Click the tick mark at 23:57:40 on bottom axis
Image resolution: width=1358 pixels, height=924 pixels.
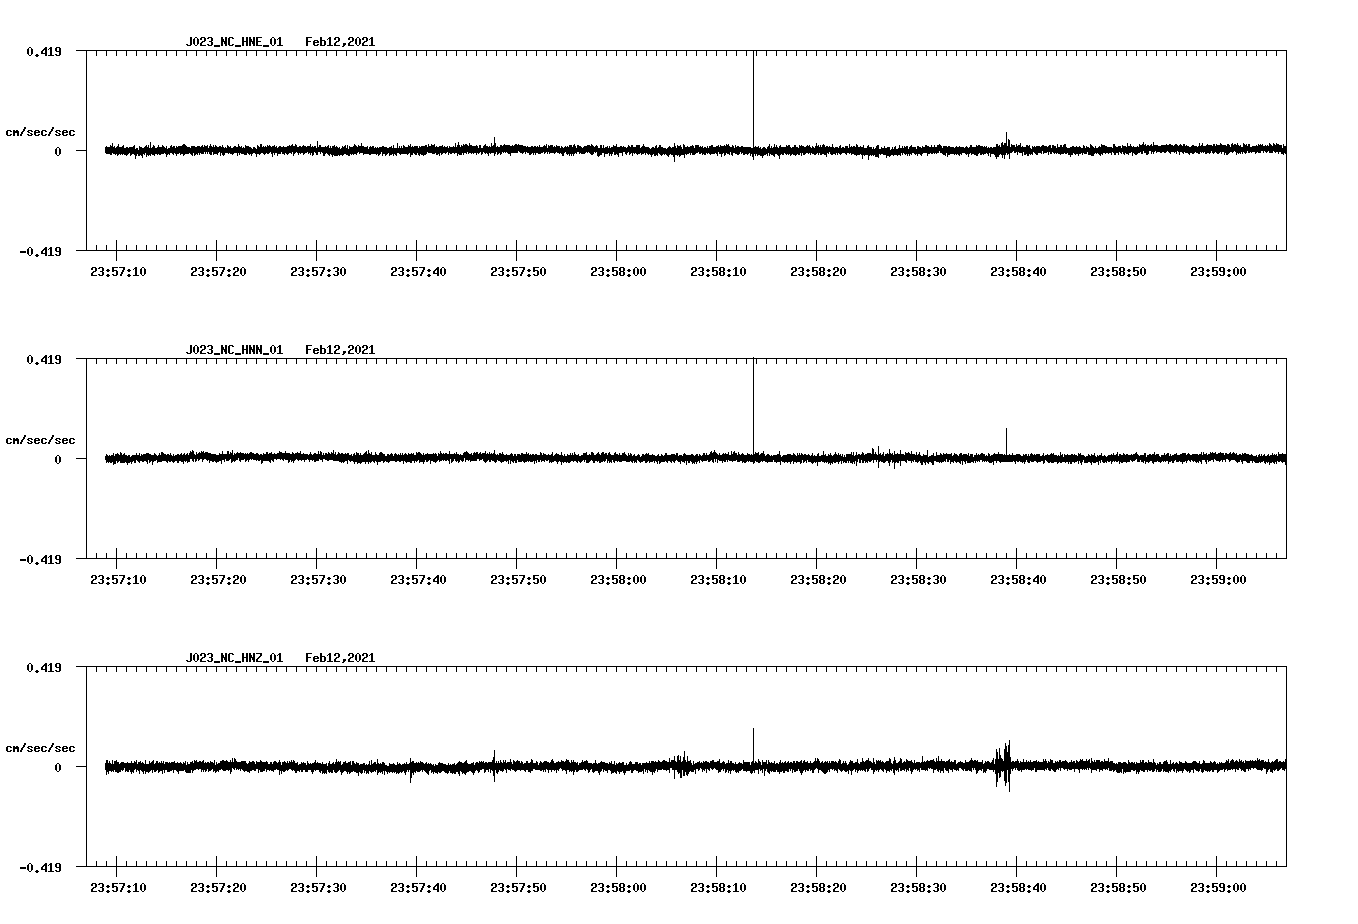click(418, 873)
